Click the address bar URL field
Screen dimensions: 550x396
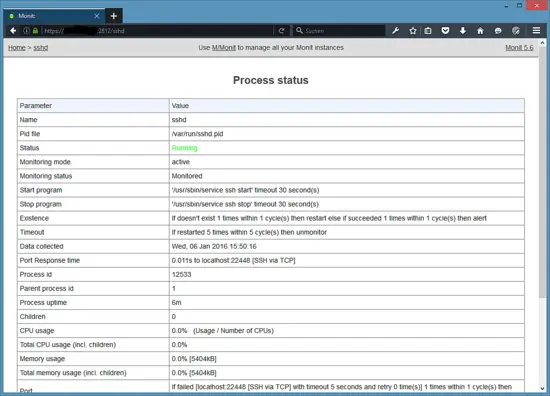[x=157, y=31]
